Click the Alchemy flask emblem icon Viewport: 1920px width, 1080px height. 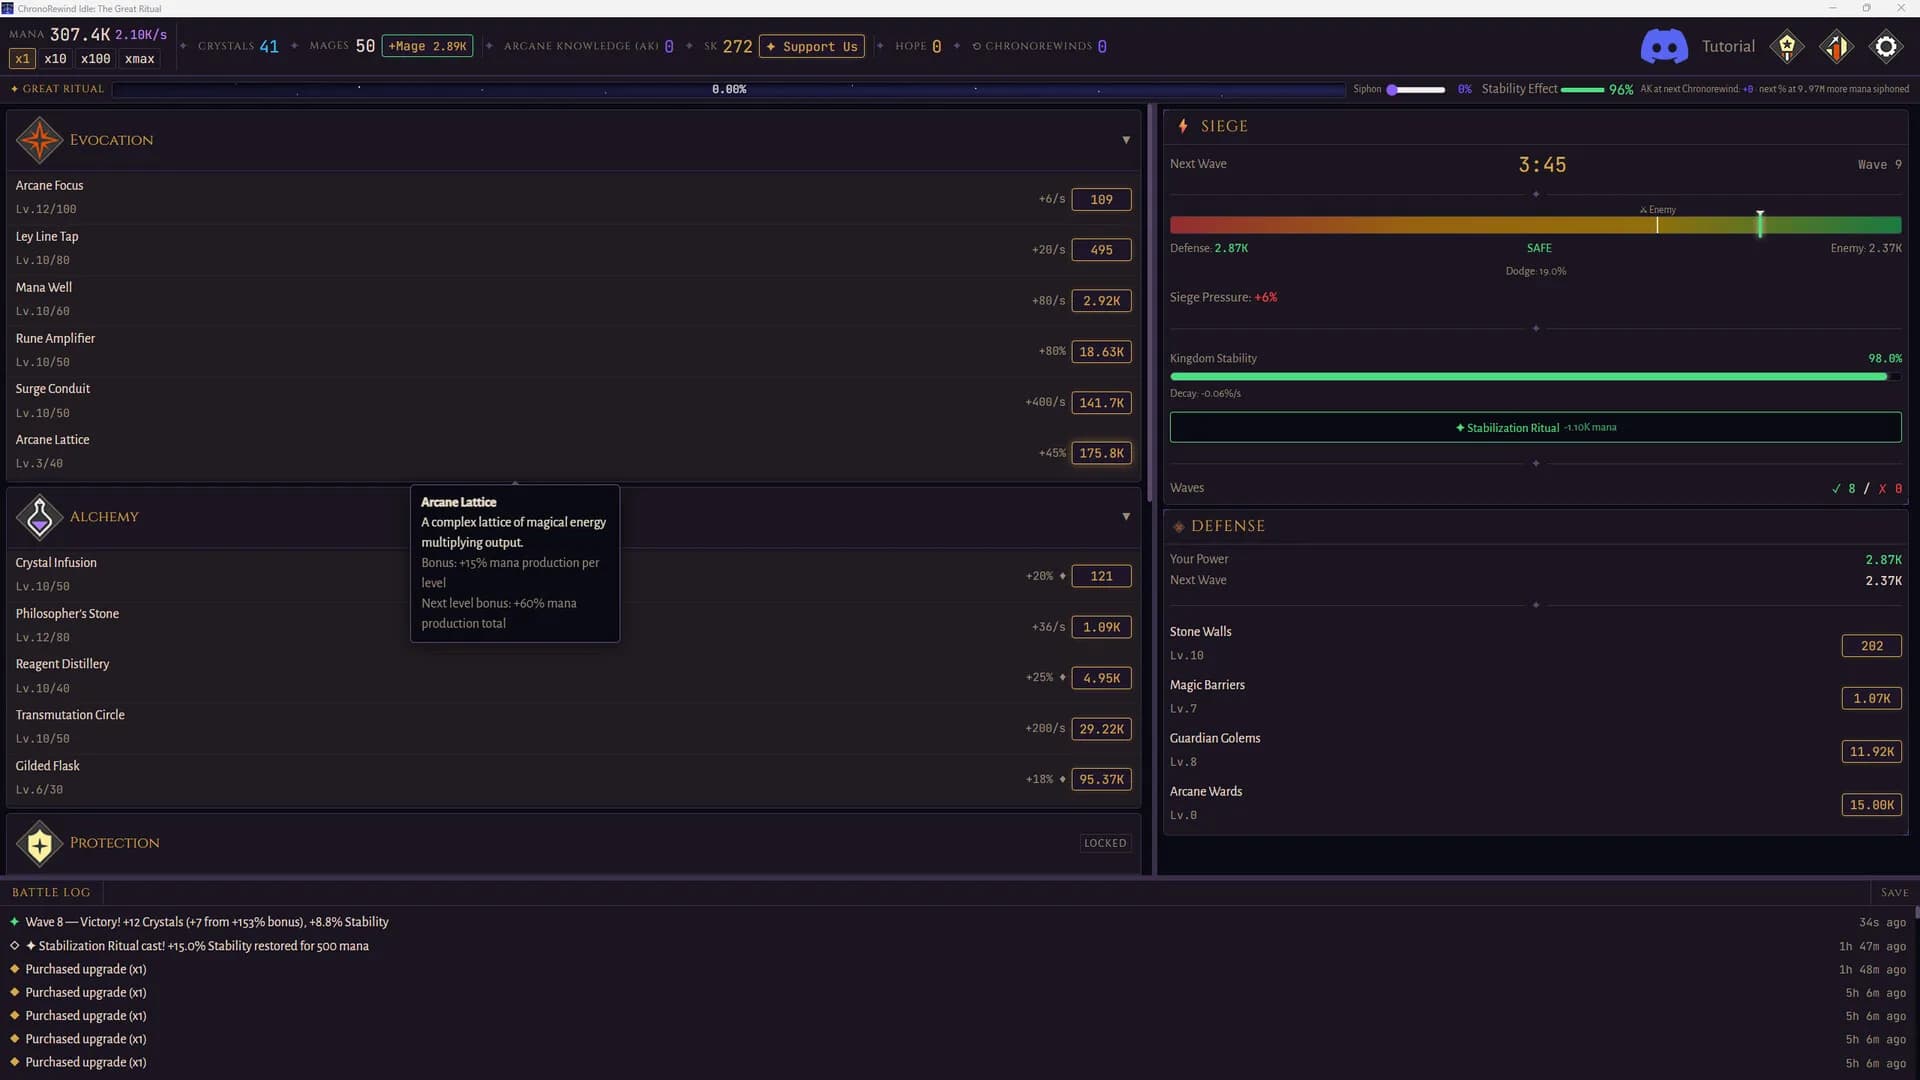tap(40, 517)
